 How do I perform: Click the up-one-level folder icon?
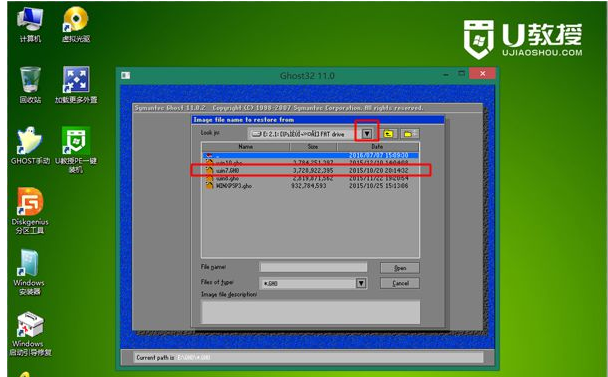388,134
